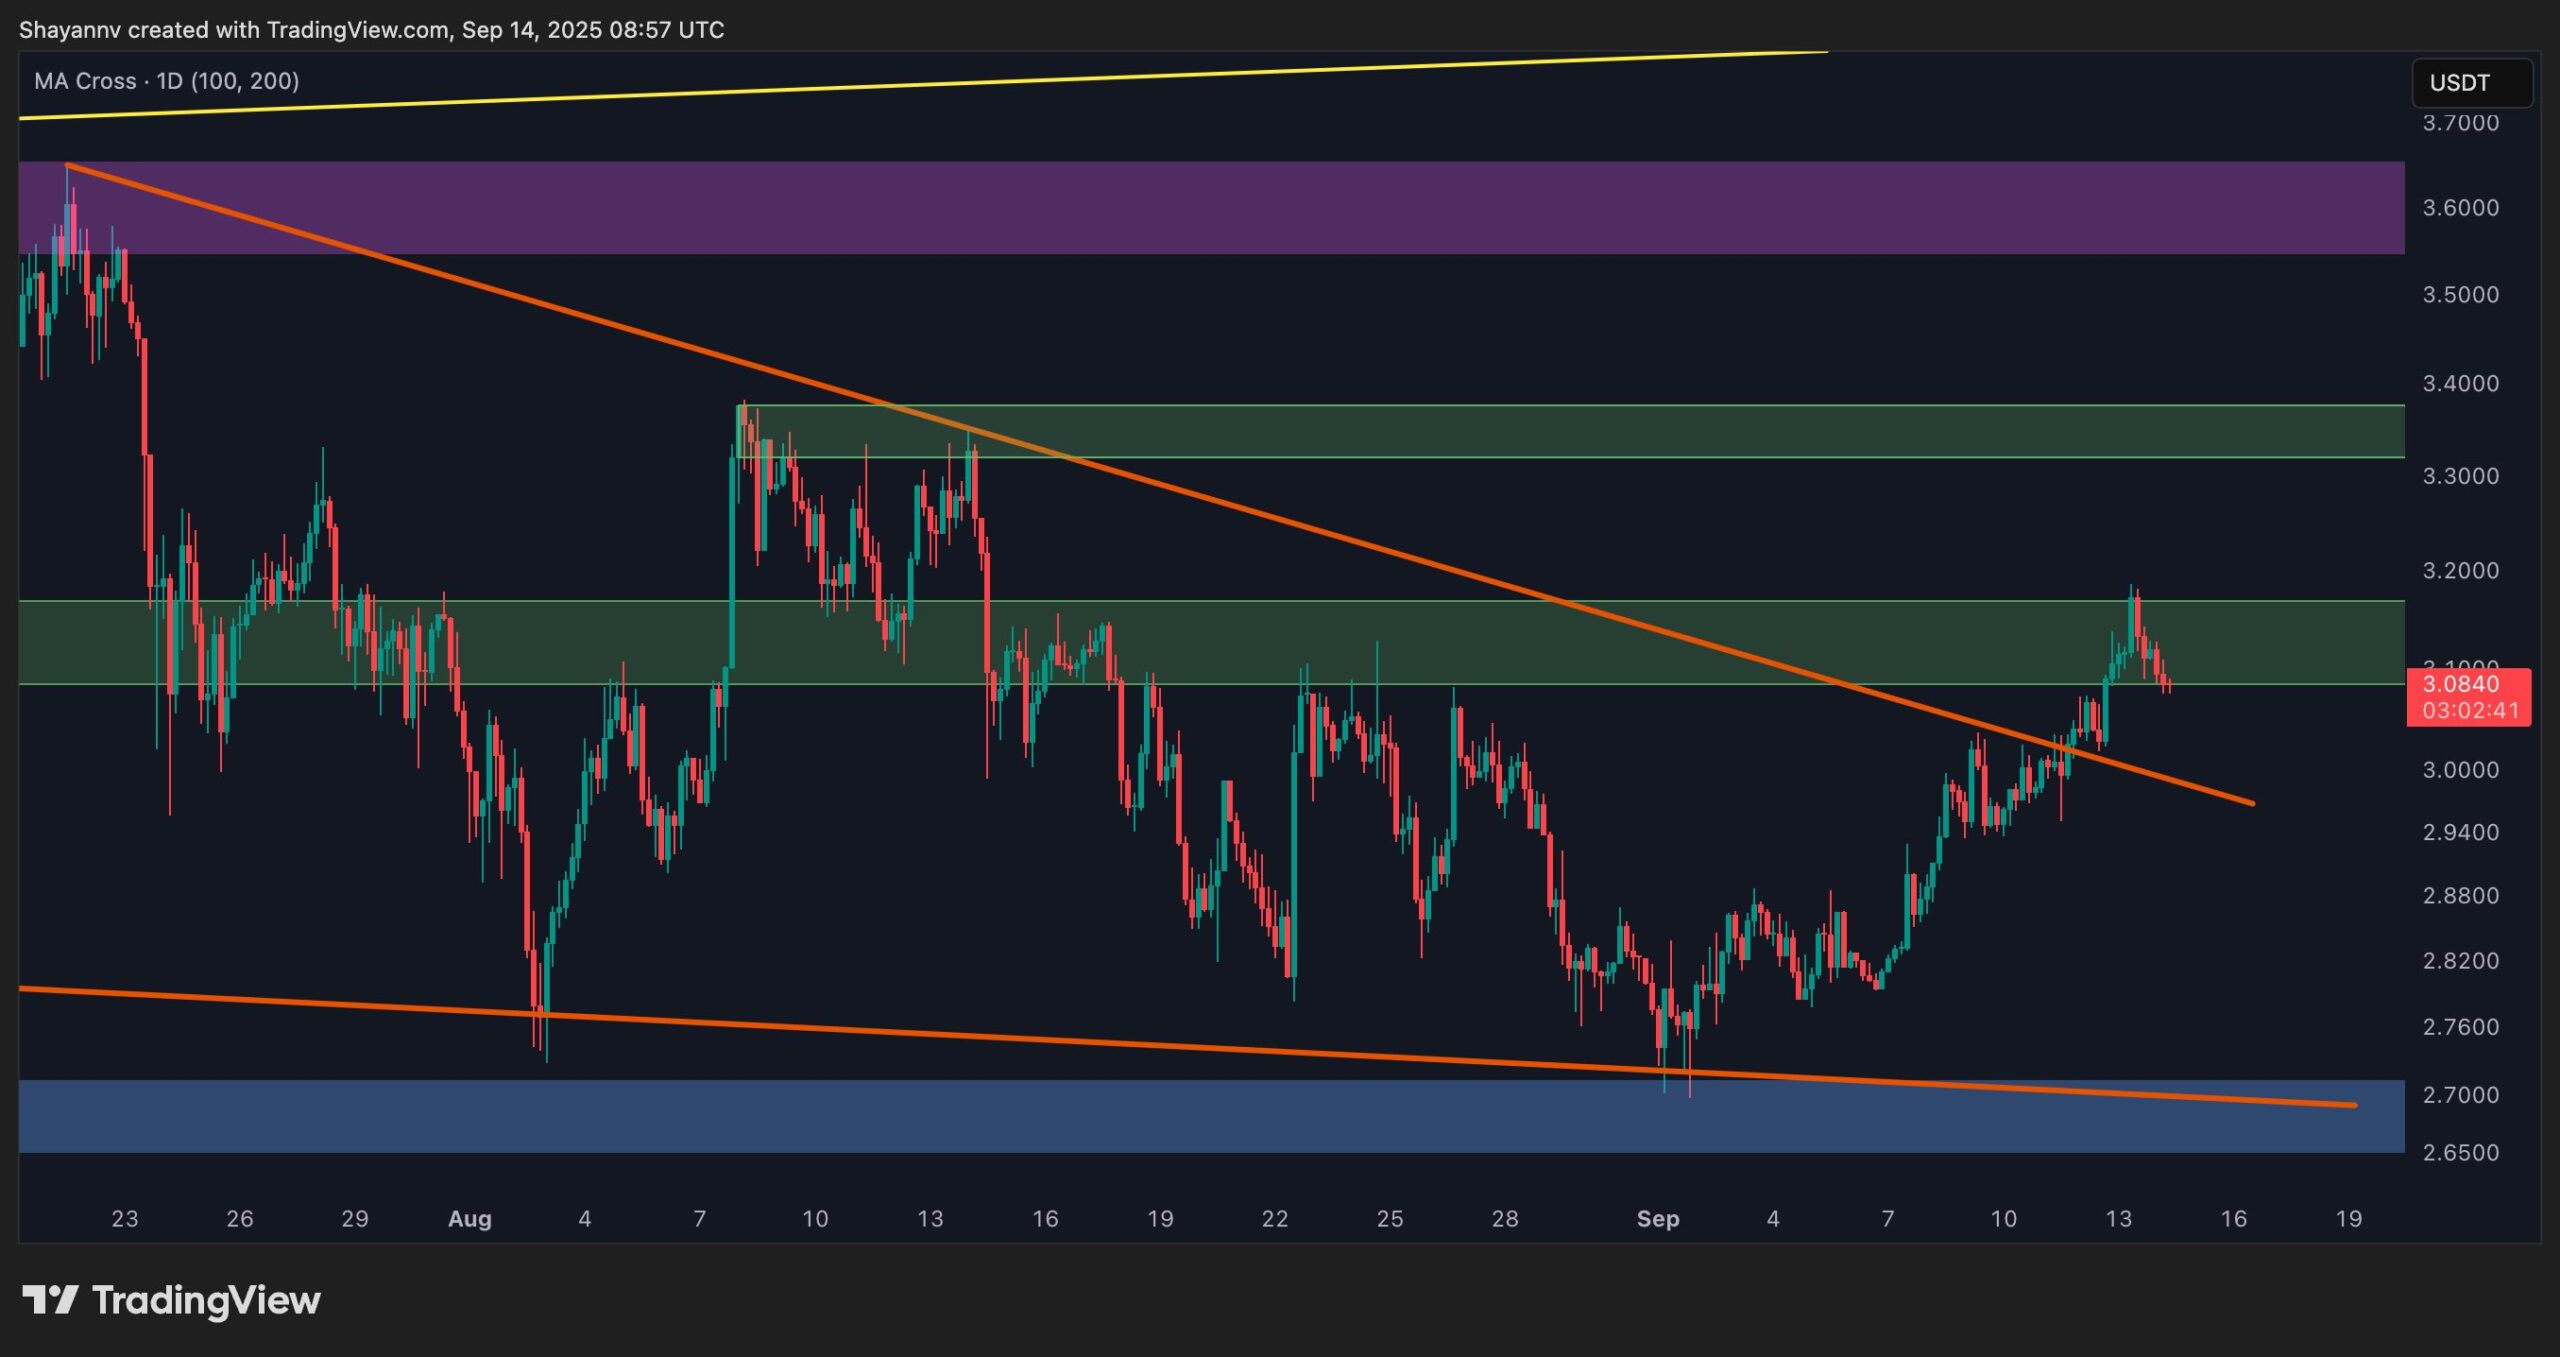This screenshot has height=1357, width=2560.
Task: Click the yellow moving average line
Action: (900, 88)
